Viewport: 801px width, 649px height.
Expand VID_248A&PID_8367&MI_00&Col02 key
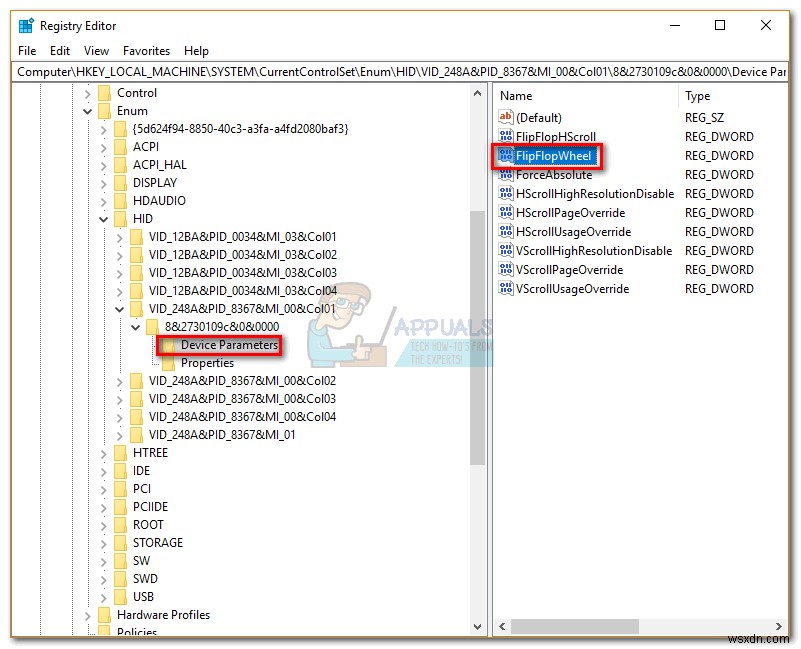[x=119, y=381]
